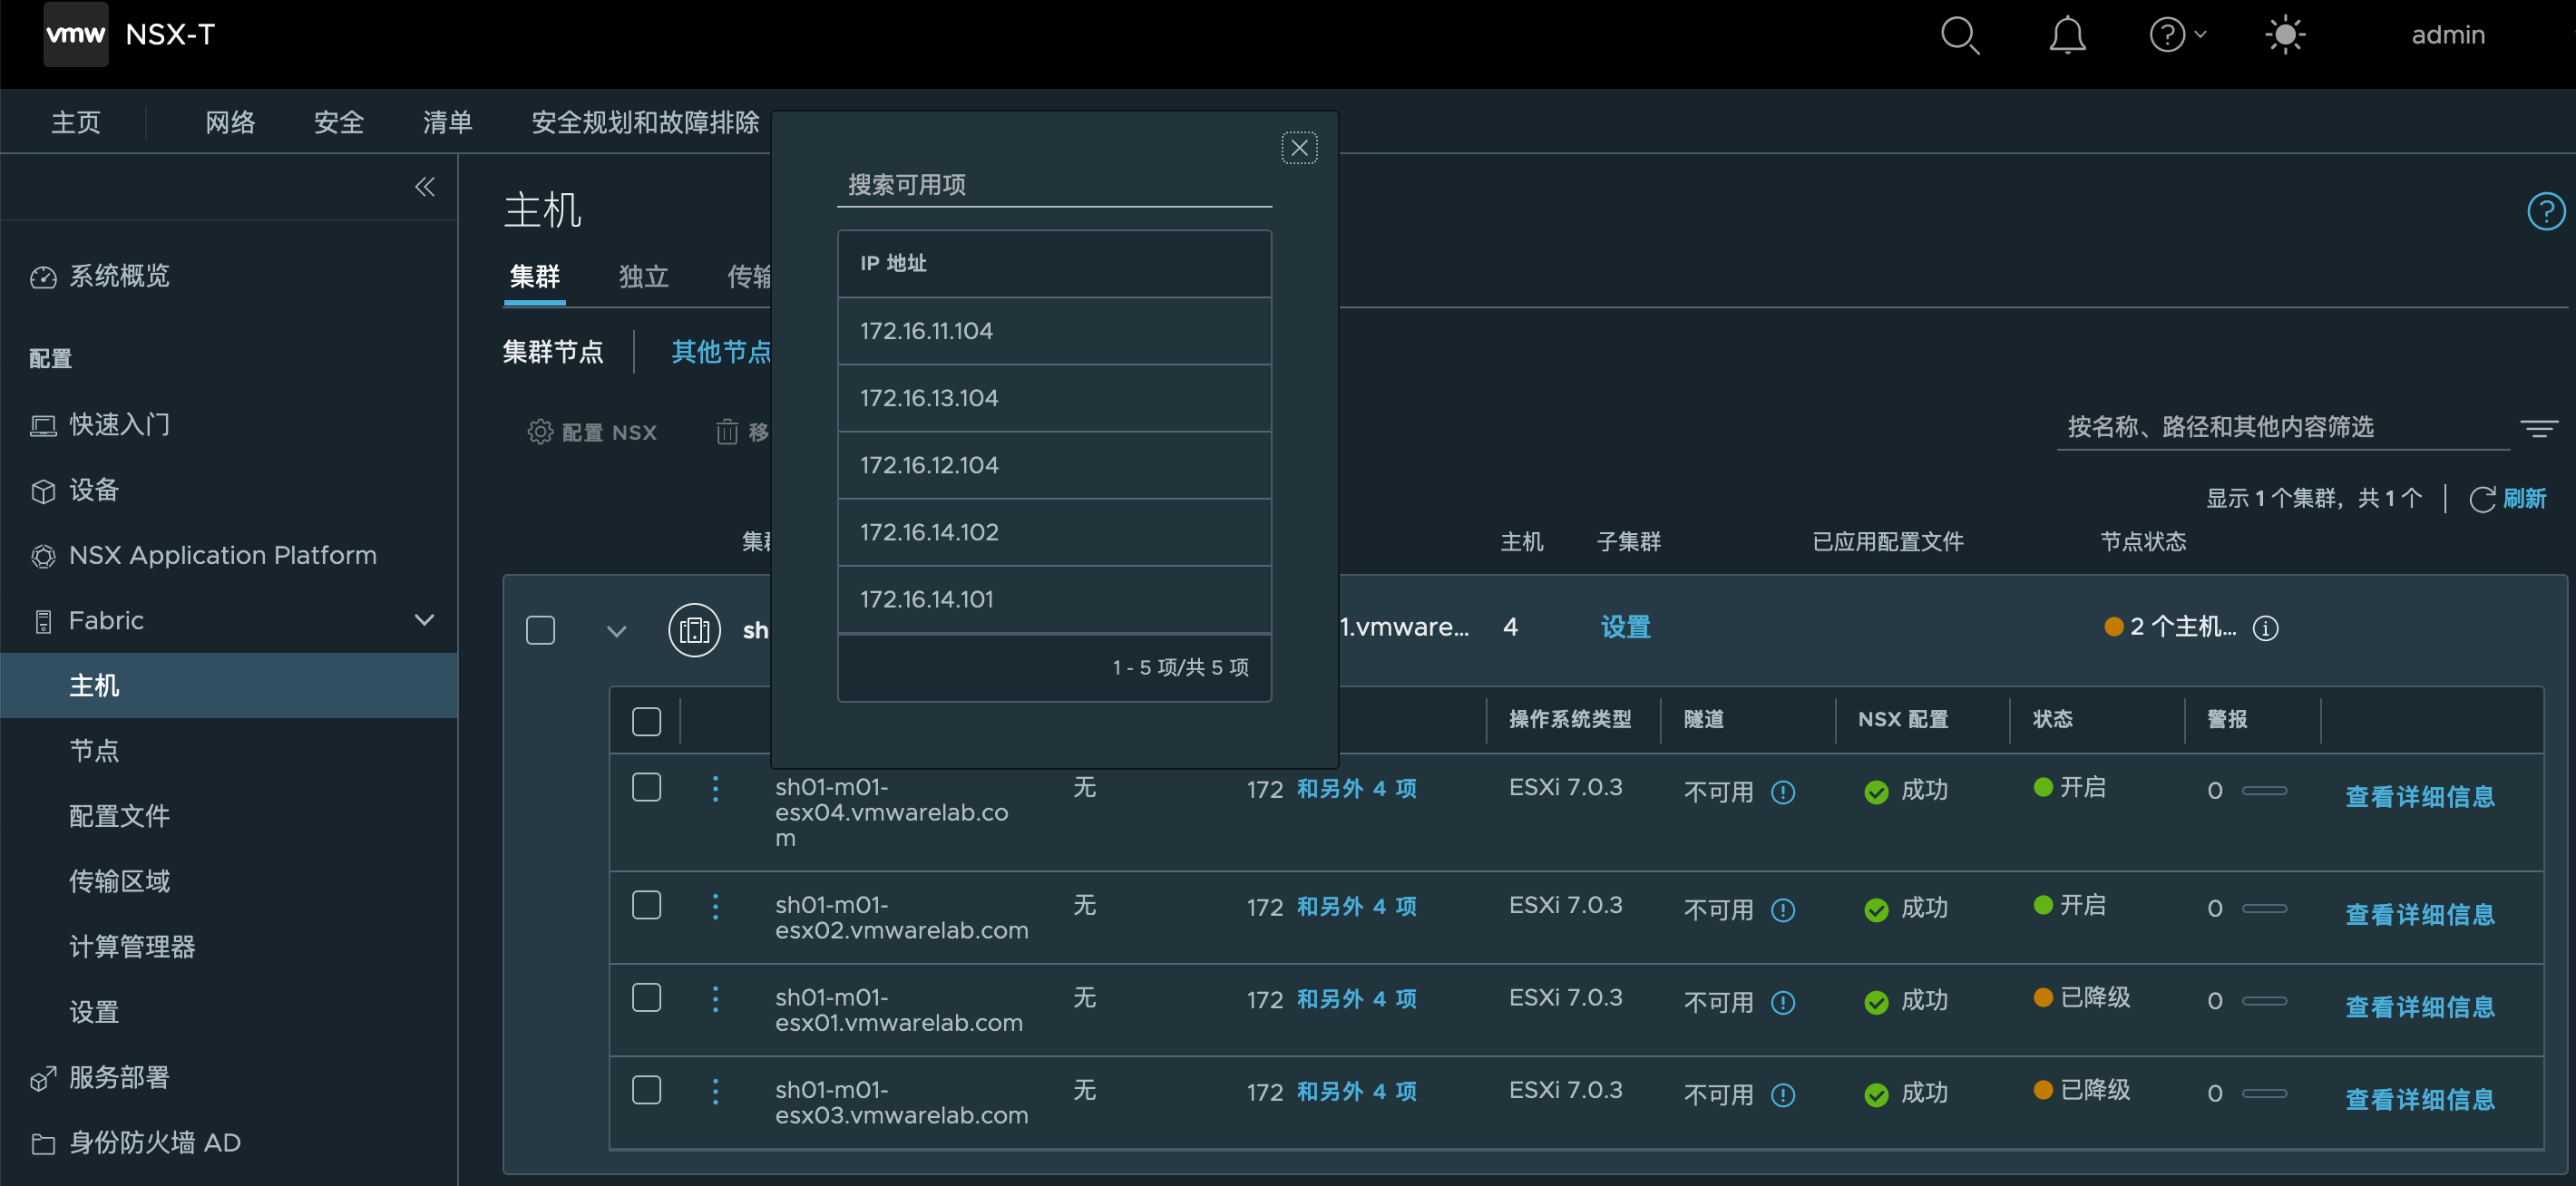
Task: View details for esx02 host
Action: tap(2420, 914)
